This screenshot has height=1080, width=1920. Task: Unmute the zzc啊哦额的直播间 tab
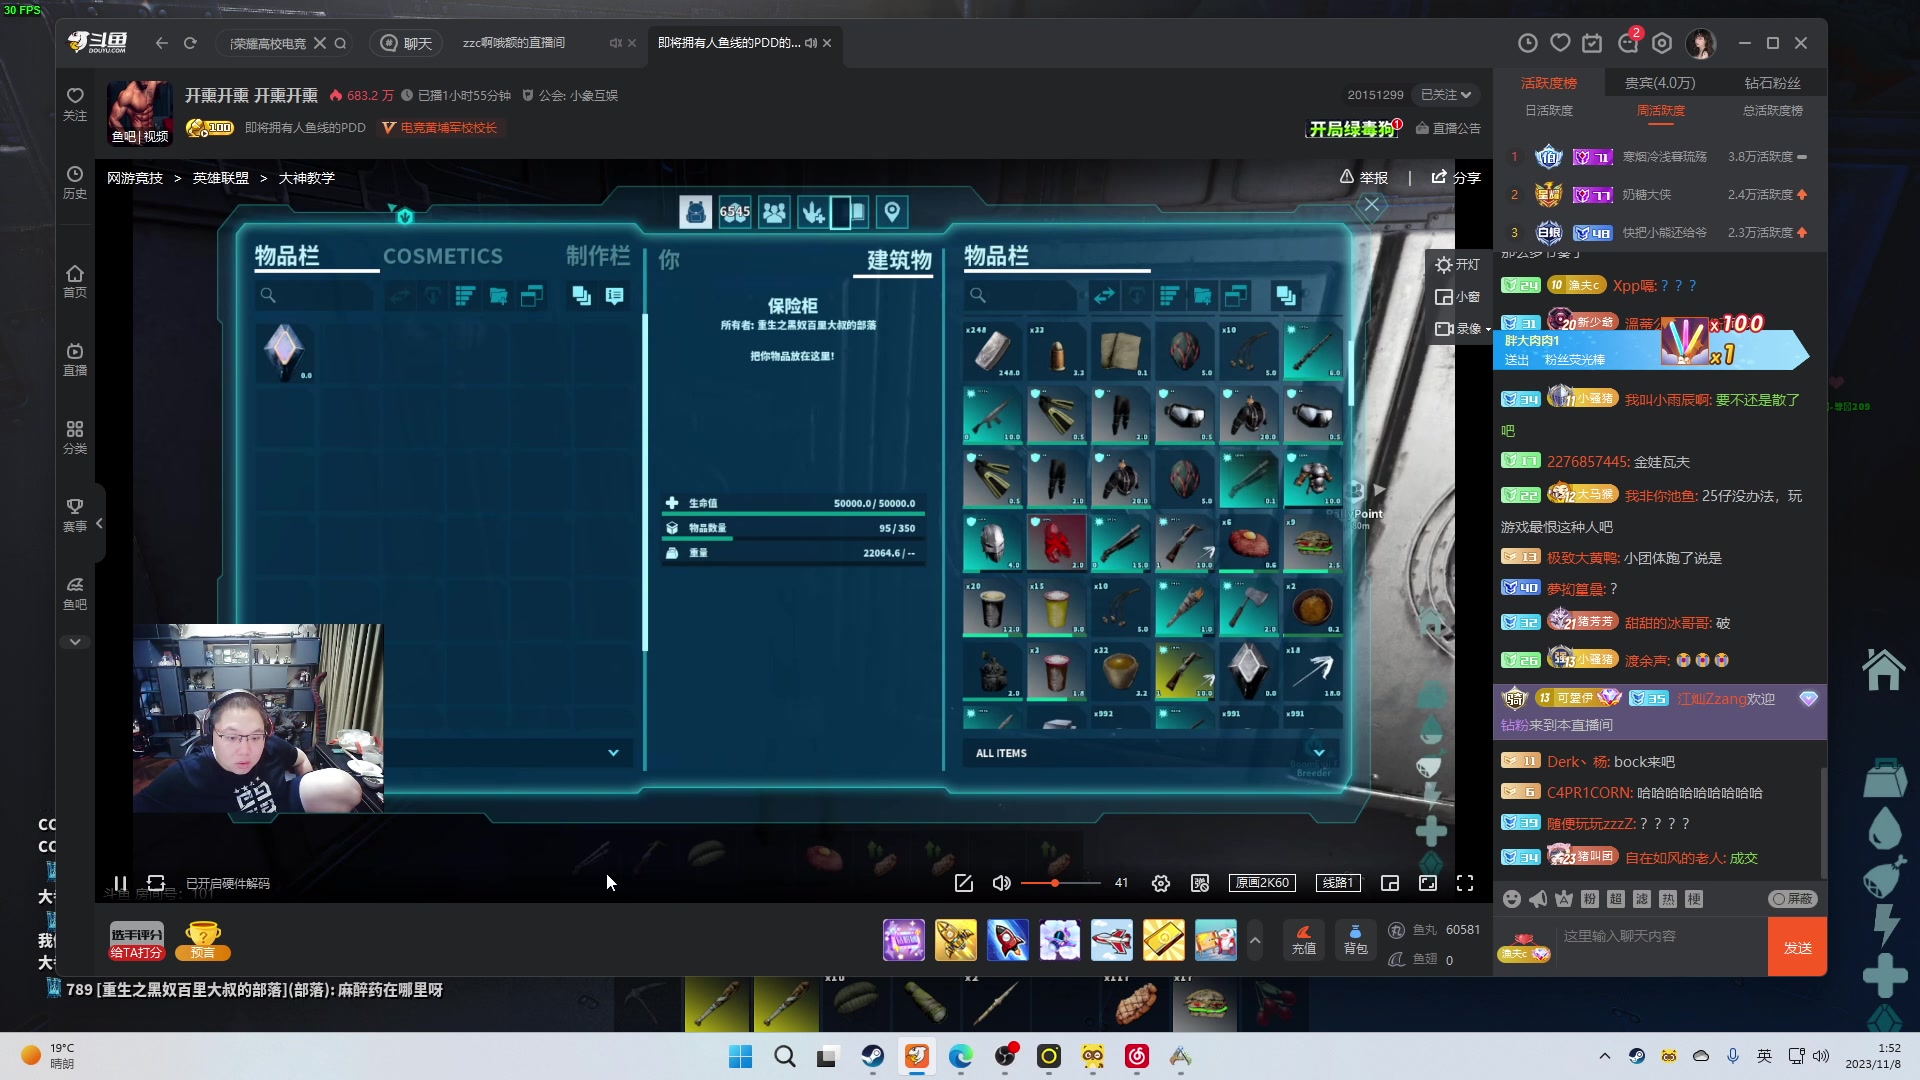click(615, 43)
